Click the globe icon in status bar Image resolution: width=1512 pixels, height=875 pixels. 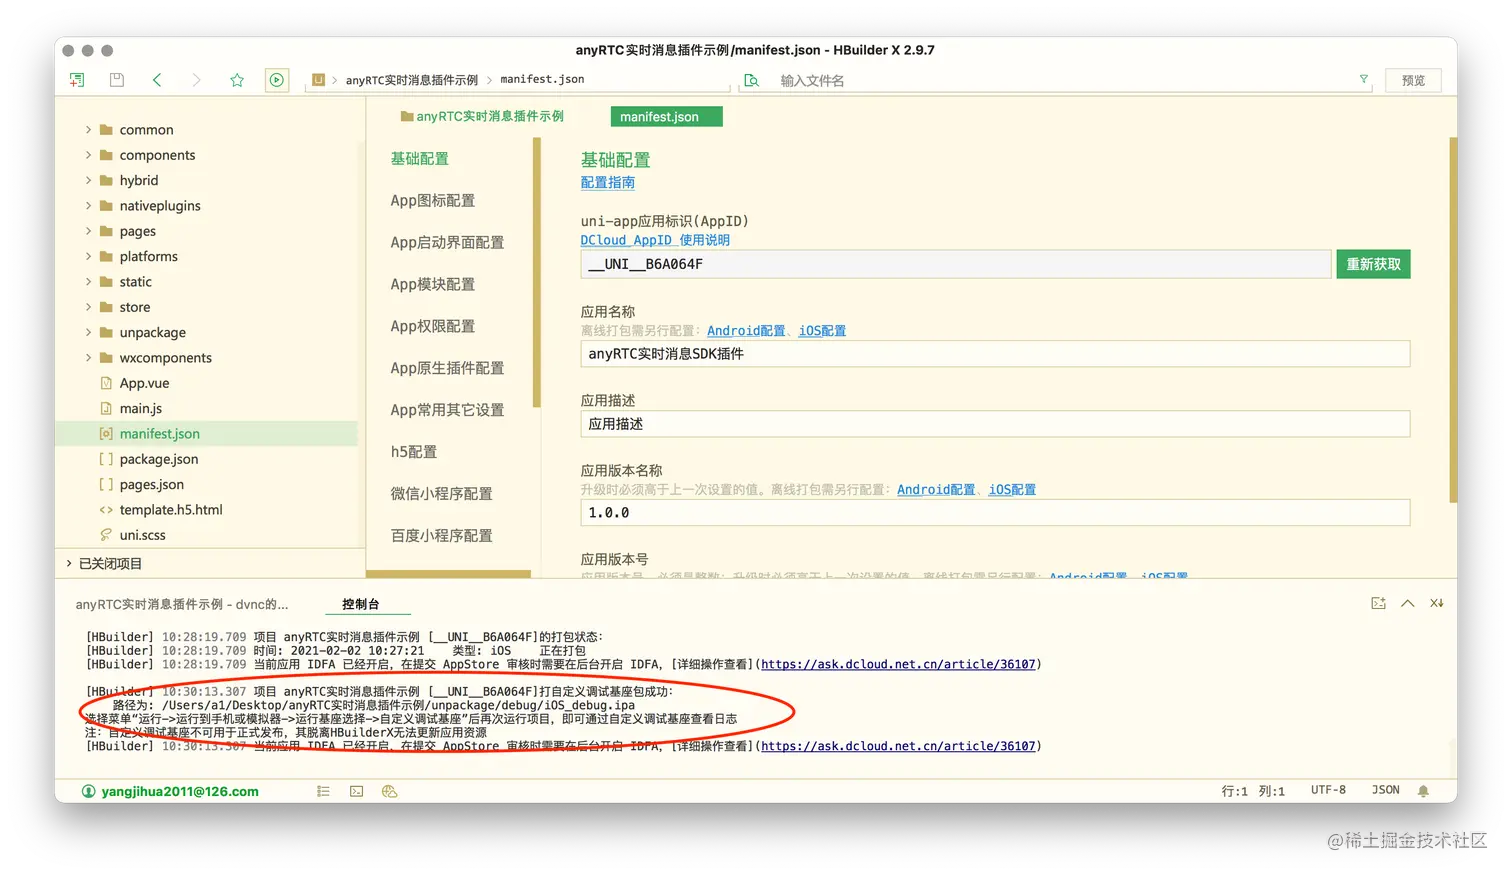click(x=390, y=791)
